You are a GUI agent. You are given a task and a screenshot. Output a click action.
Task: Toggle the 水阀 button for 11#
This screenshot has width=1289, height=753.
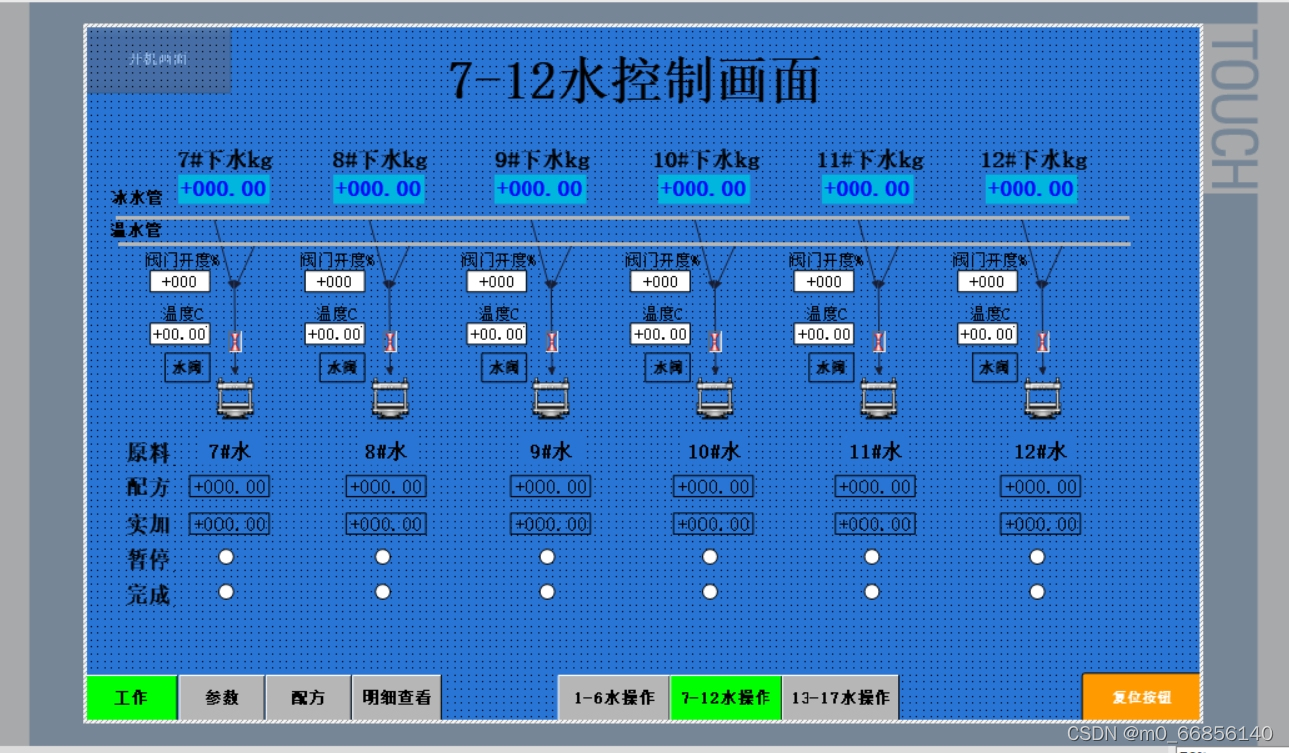832,367
